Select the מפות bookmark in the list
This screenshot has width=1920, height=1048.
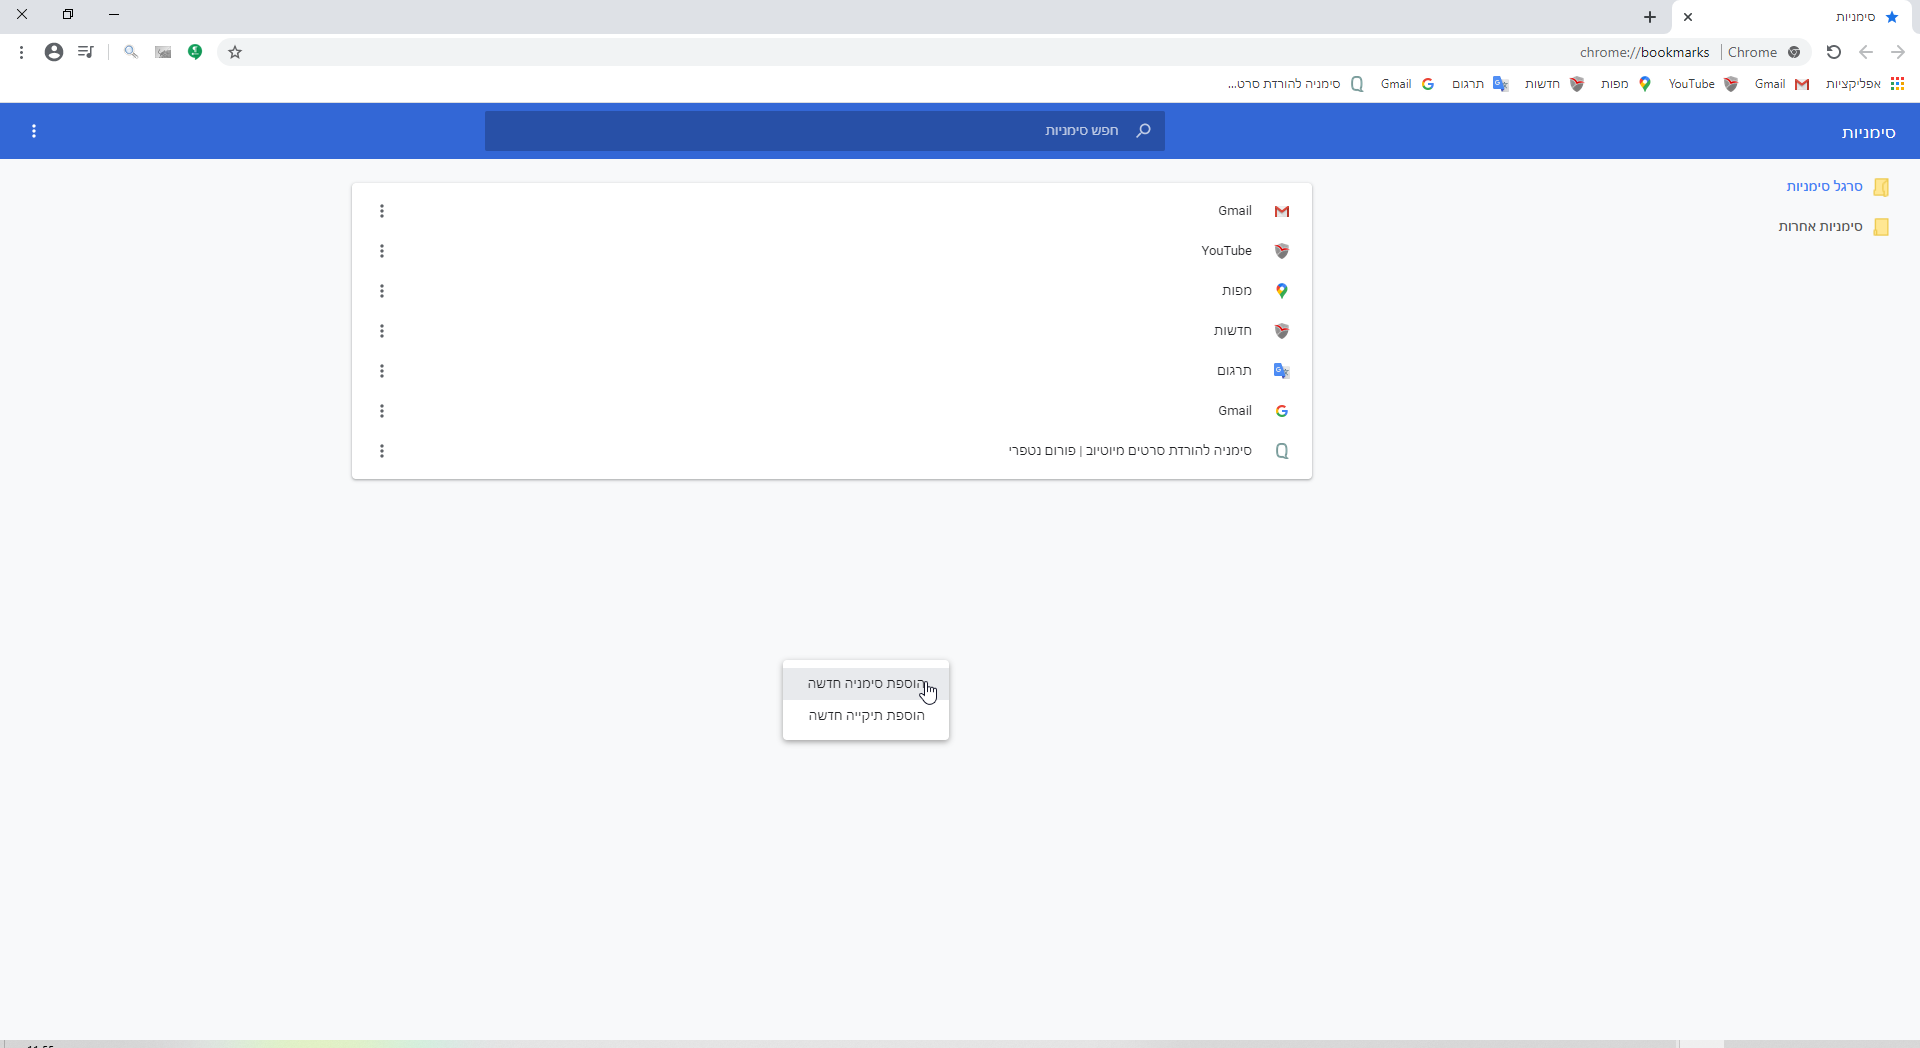[x=832, y=291]
